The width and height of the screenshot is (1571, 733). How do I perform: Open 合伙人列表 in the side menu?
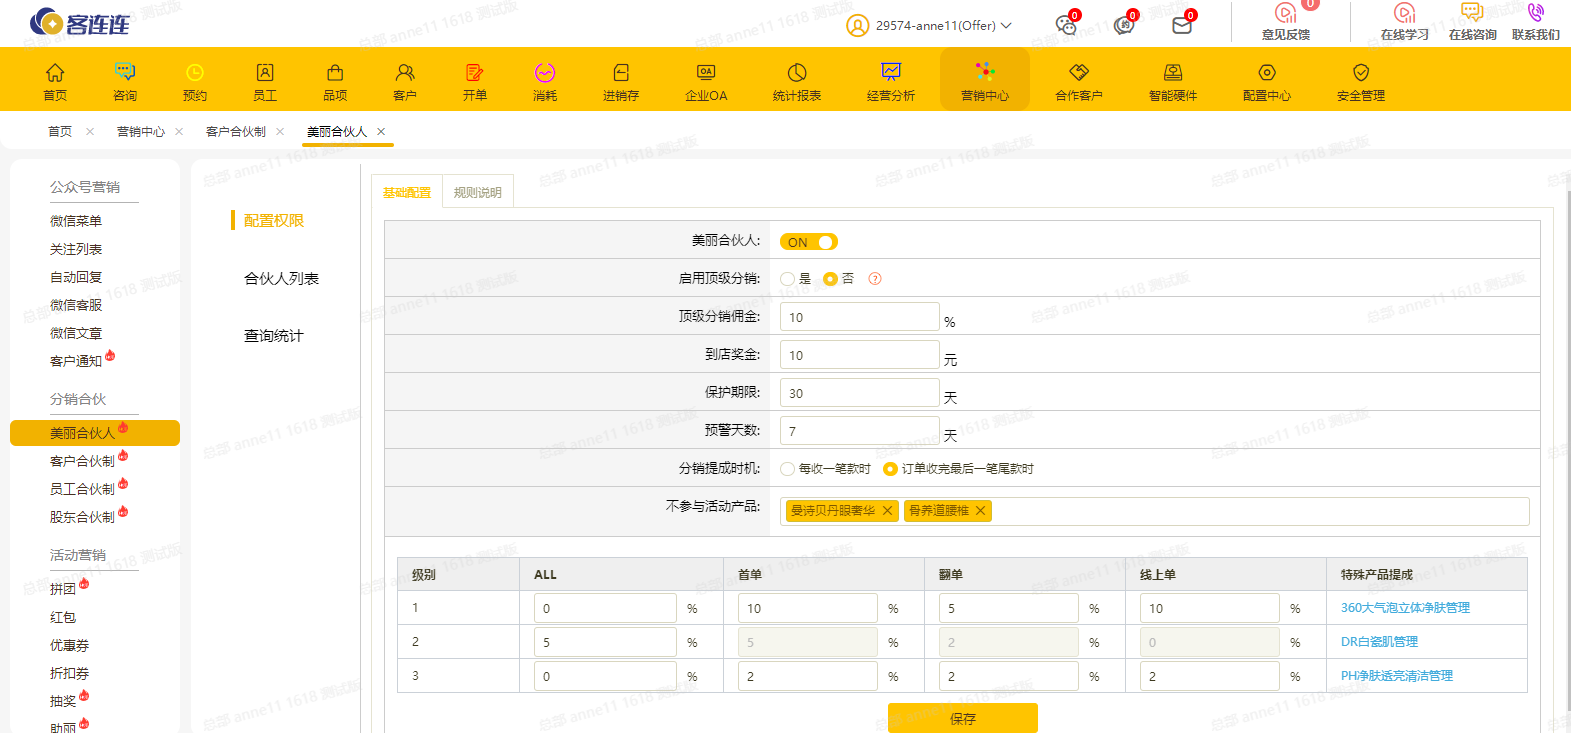click(281, 279)
